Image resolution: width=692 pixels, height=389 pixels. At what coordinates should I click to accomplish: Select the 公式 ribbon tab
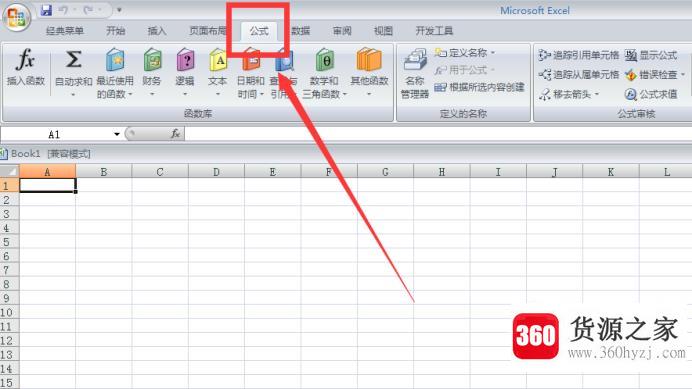point(259,31)
